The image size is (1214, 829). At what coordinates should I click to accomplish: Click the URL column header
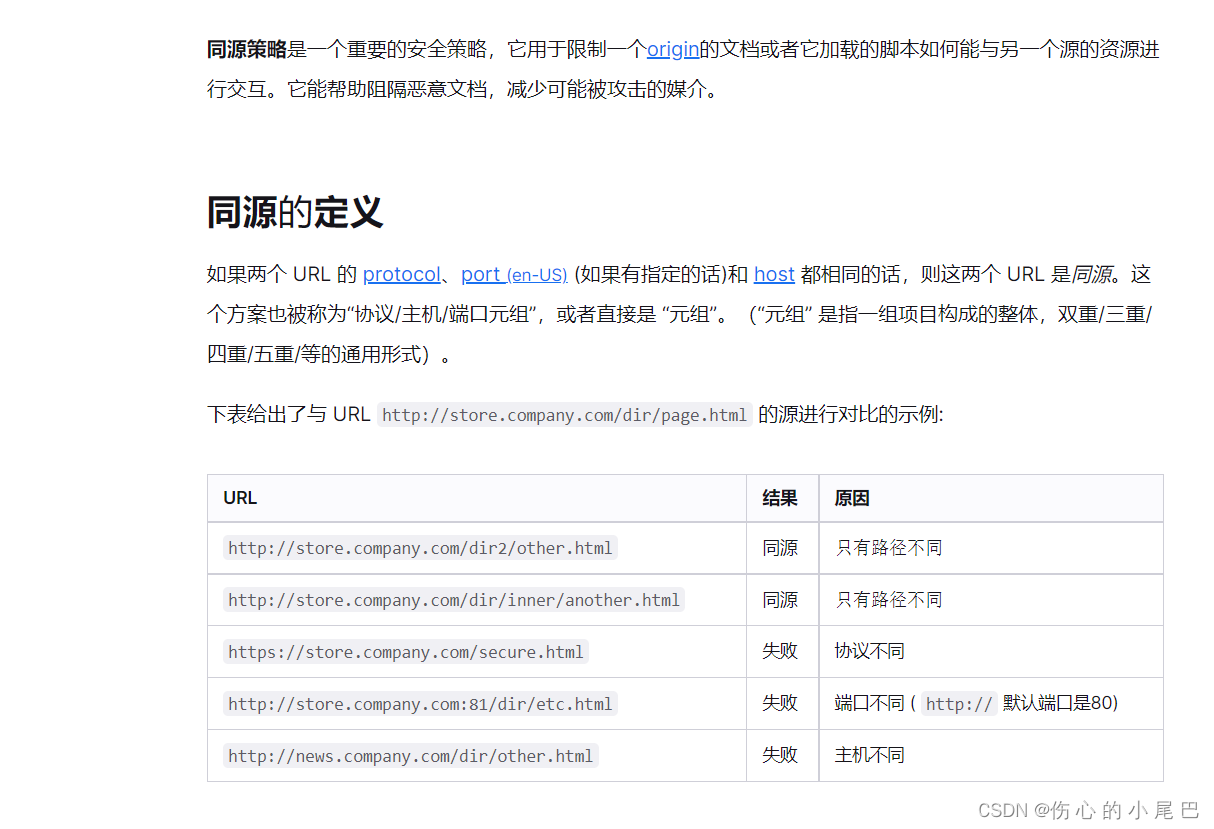tap(477, 498)
